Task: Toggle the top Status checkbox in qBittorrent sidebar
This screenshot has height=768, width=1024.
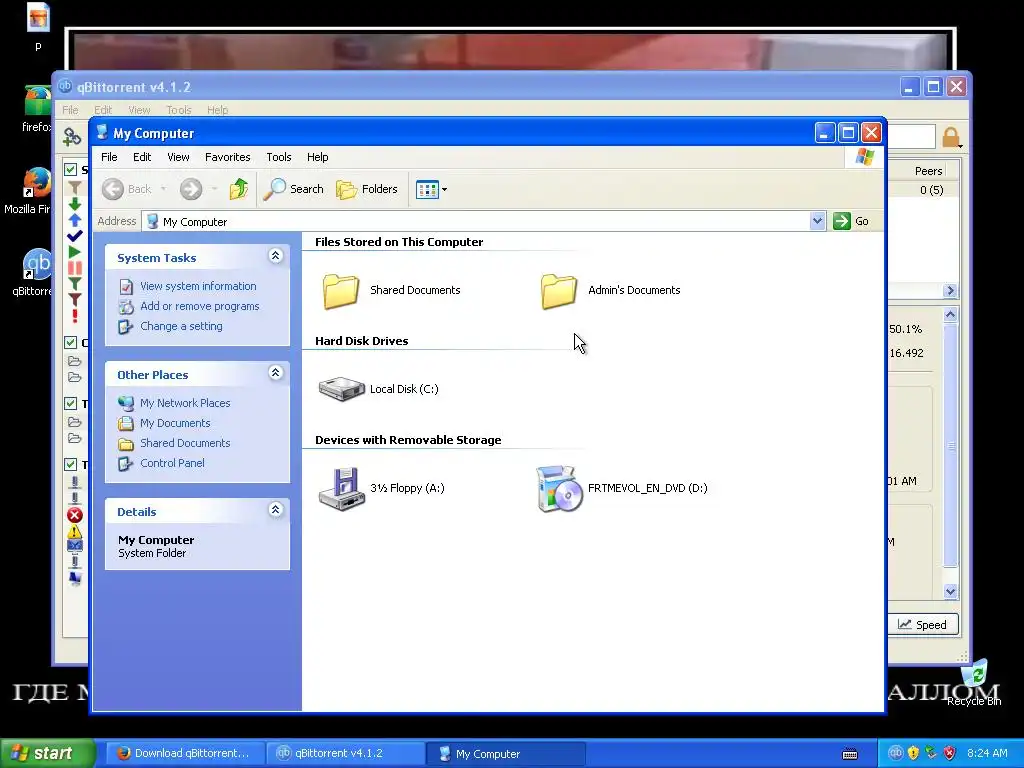Action: click(x=71, y=170)
